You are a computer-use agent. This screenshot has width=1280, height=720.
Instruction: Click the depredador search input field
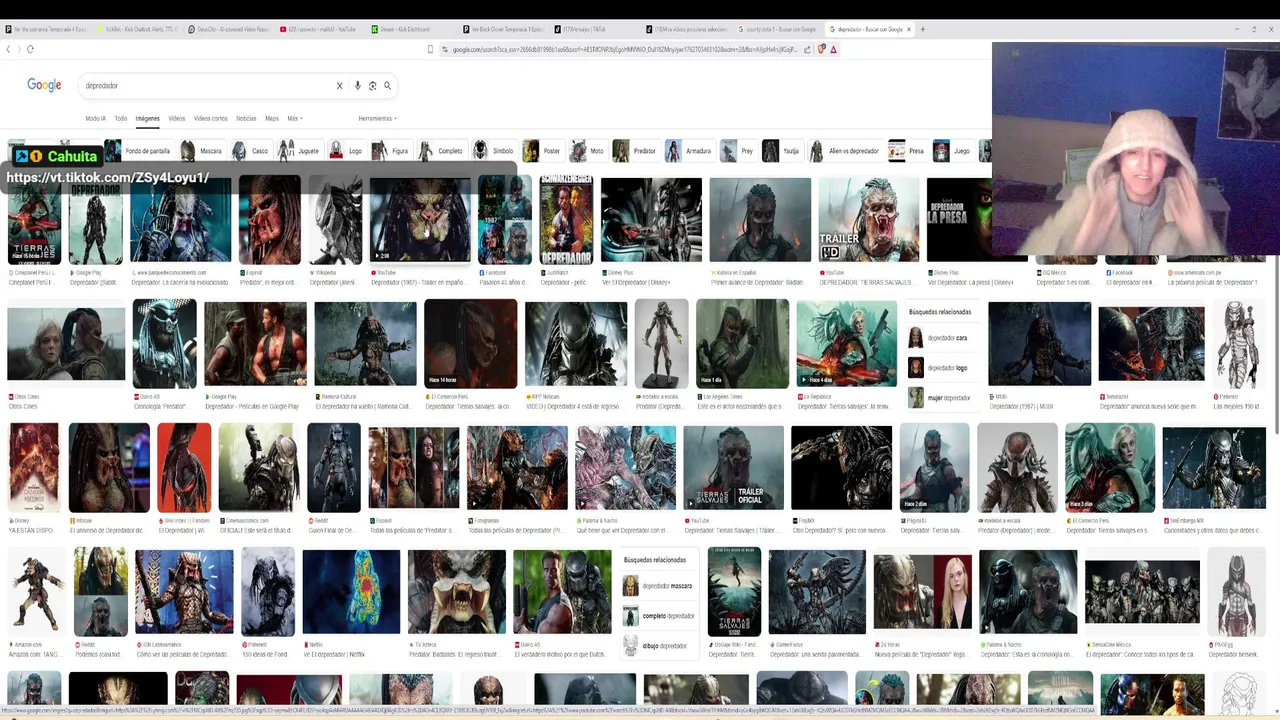pyautogui.click(x=208, y=86)
